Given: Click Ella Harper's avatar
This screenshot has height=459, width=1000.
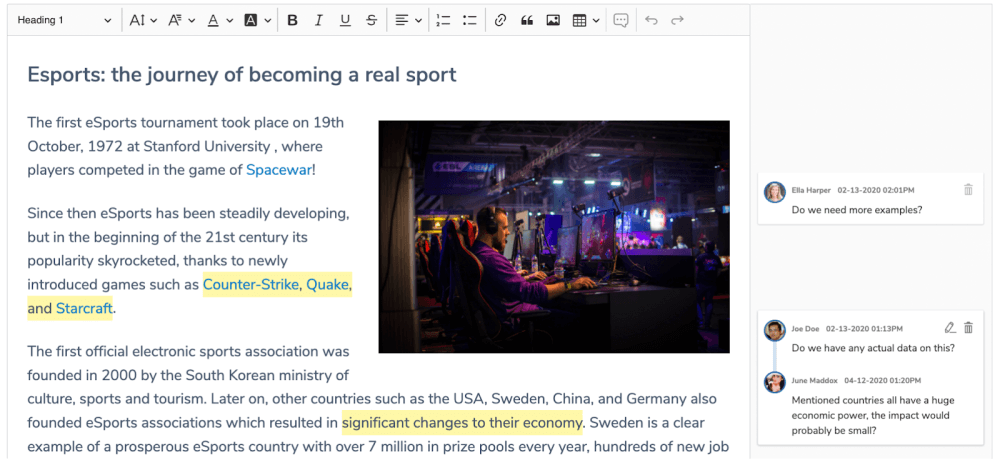Looking at the screenshot, I should coord(774,192).
